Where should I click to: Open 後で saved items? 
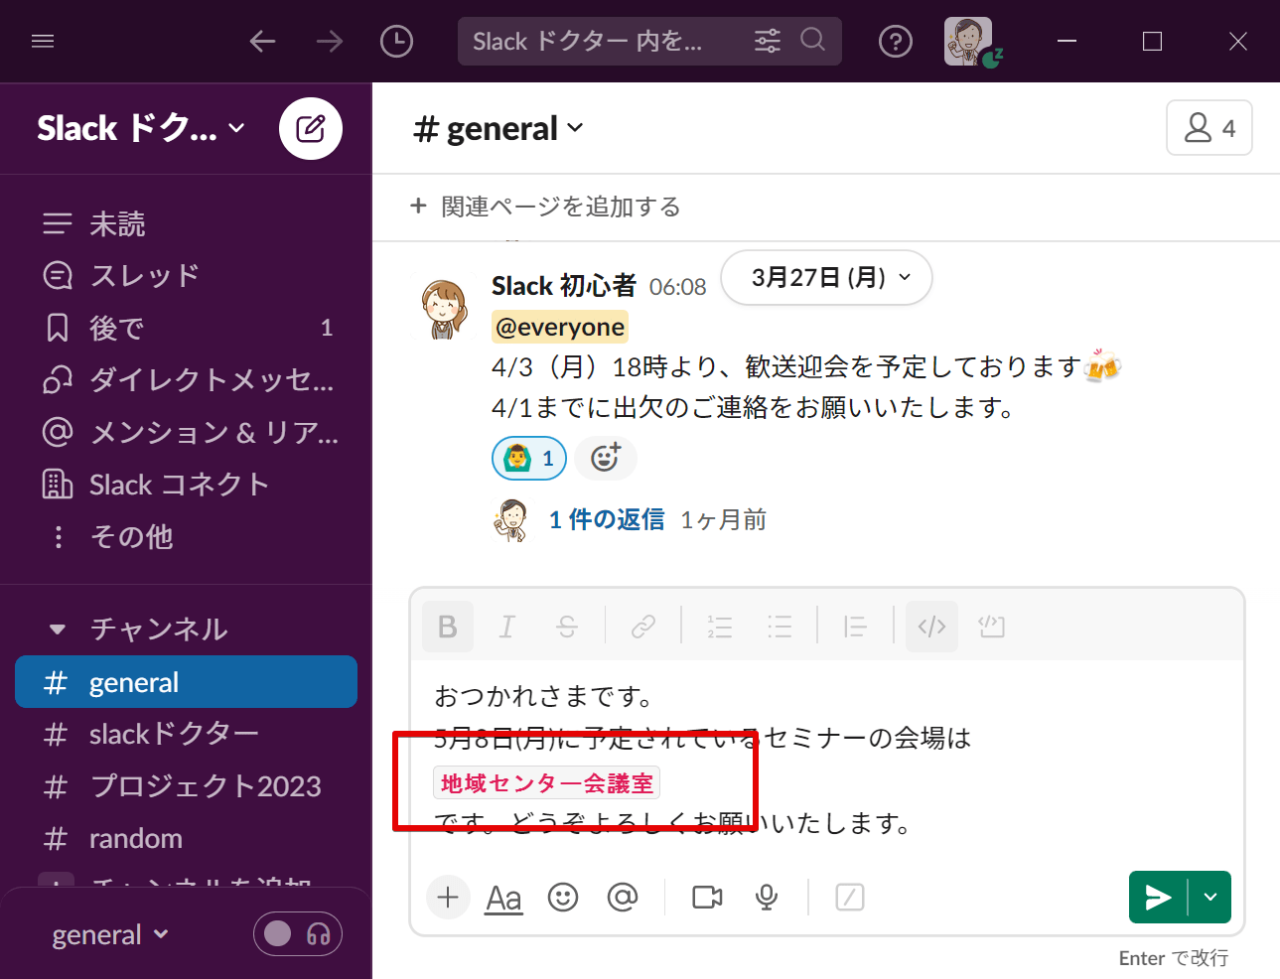tap(186, 327)
